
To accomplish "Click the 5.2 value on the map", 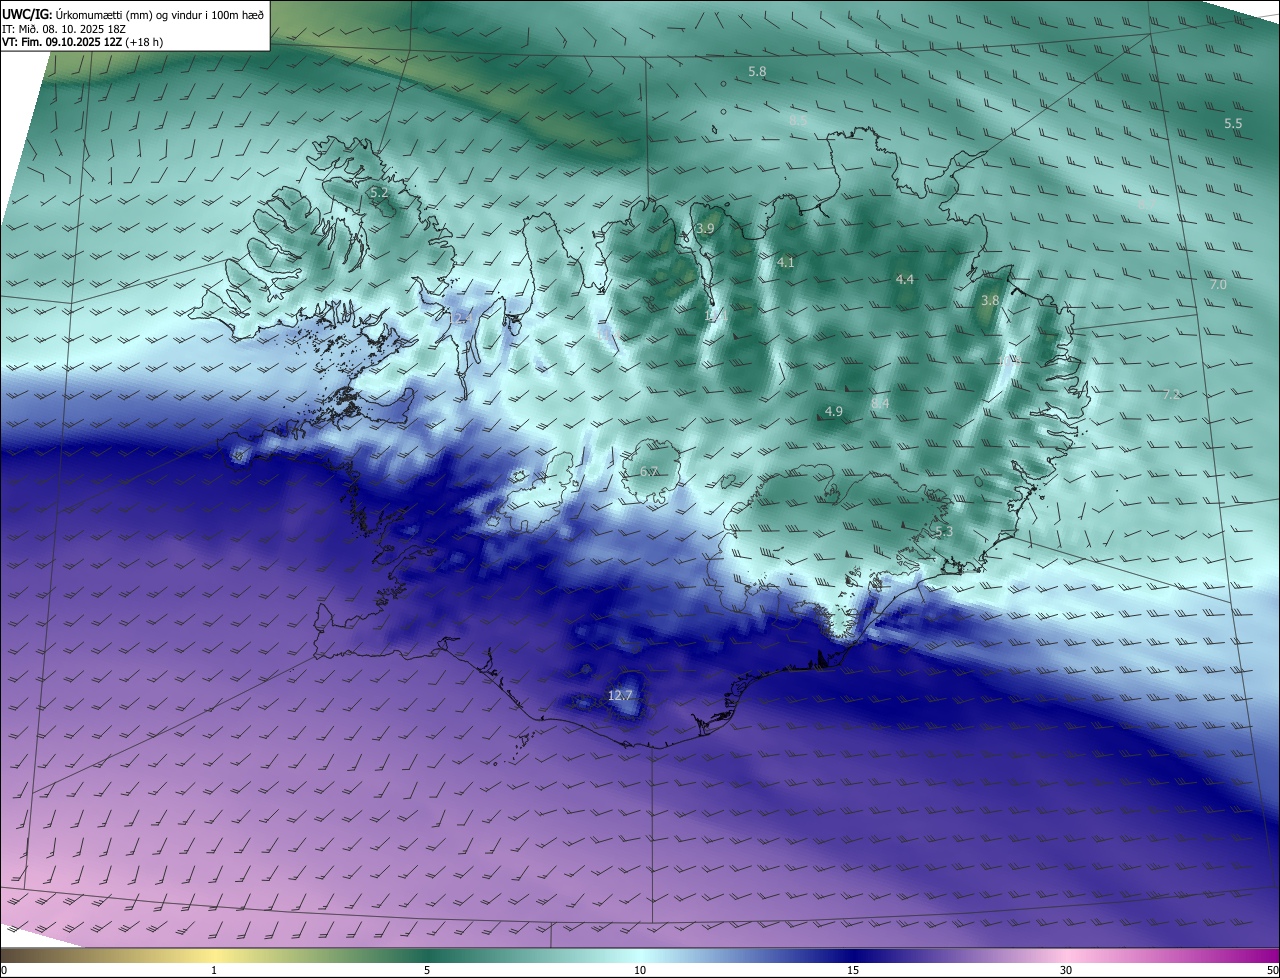I will coord(378,192).
